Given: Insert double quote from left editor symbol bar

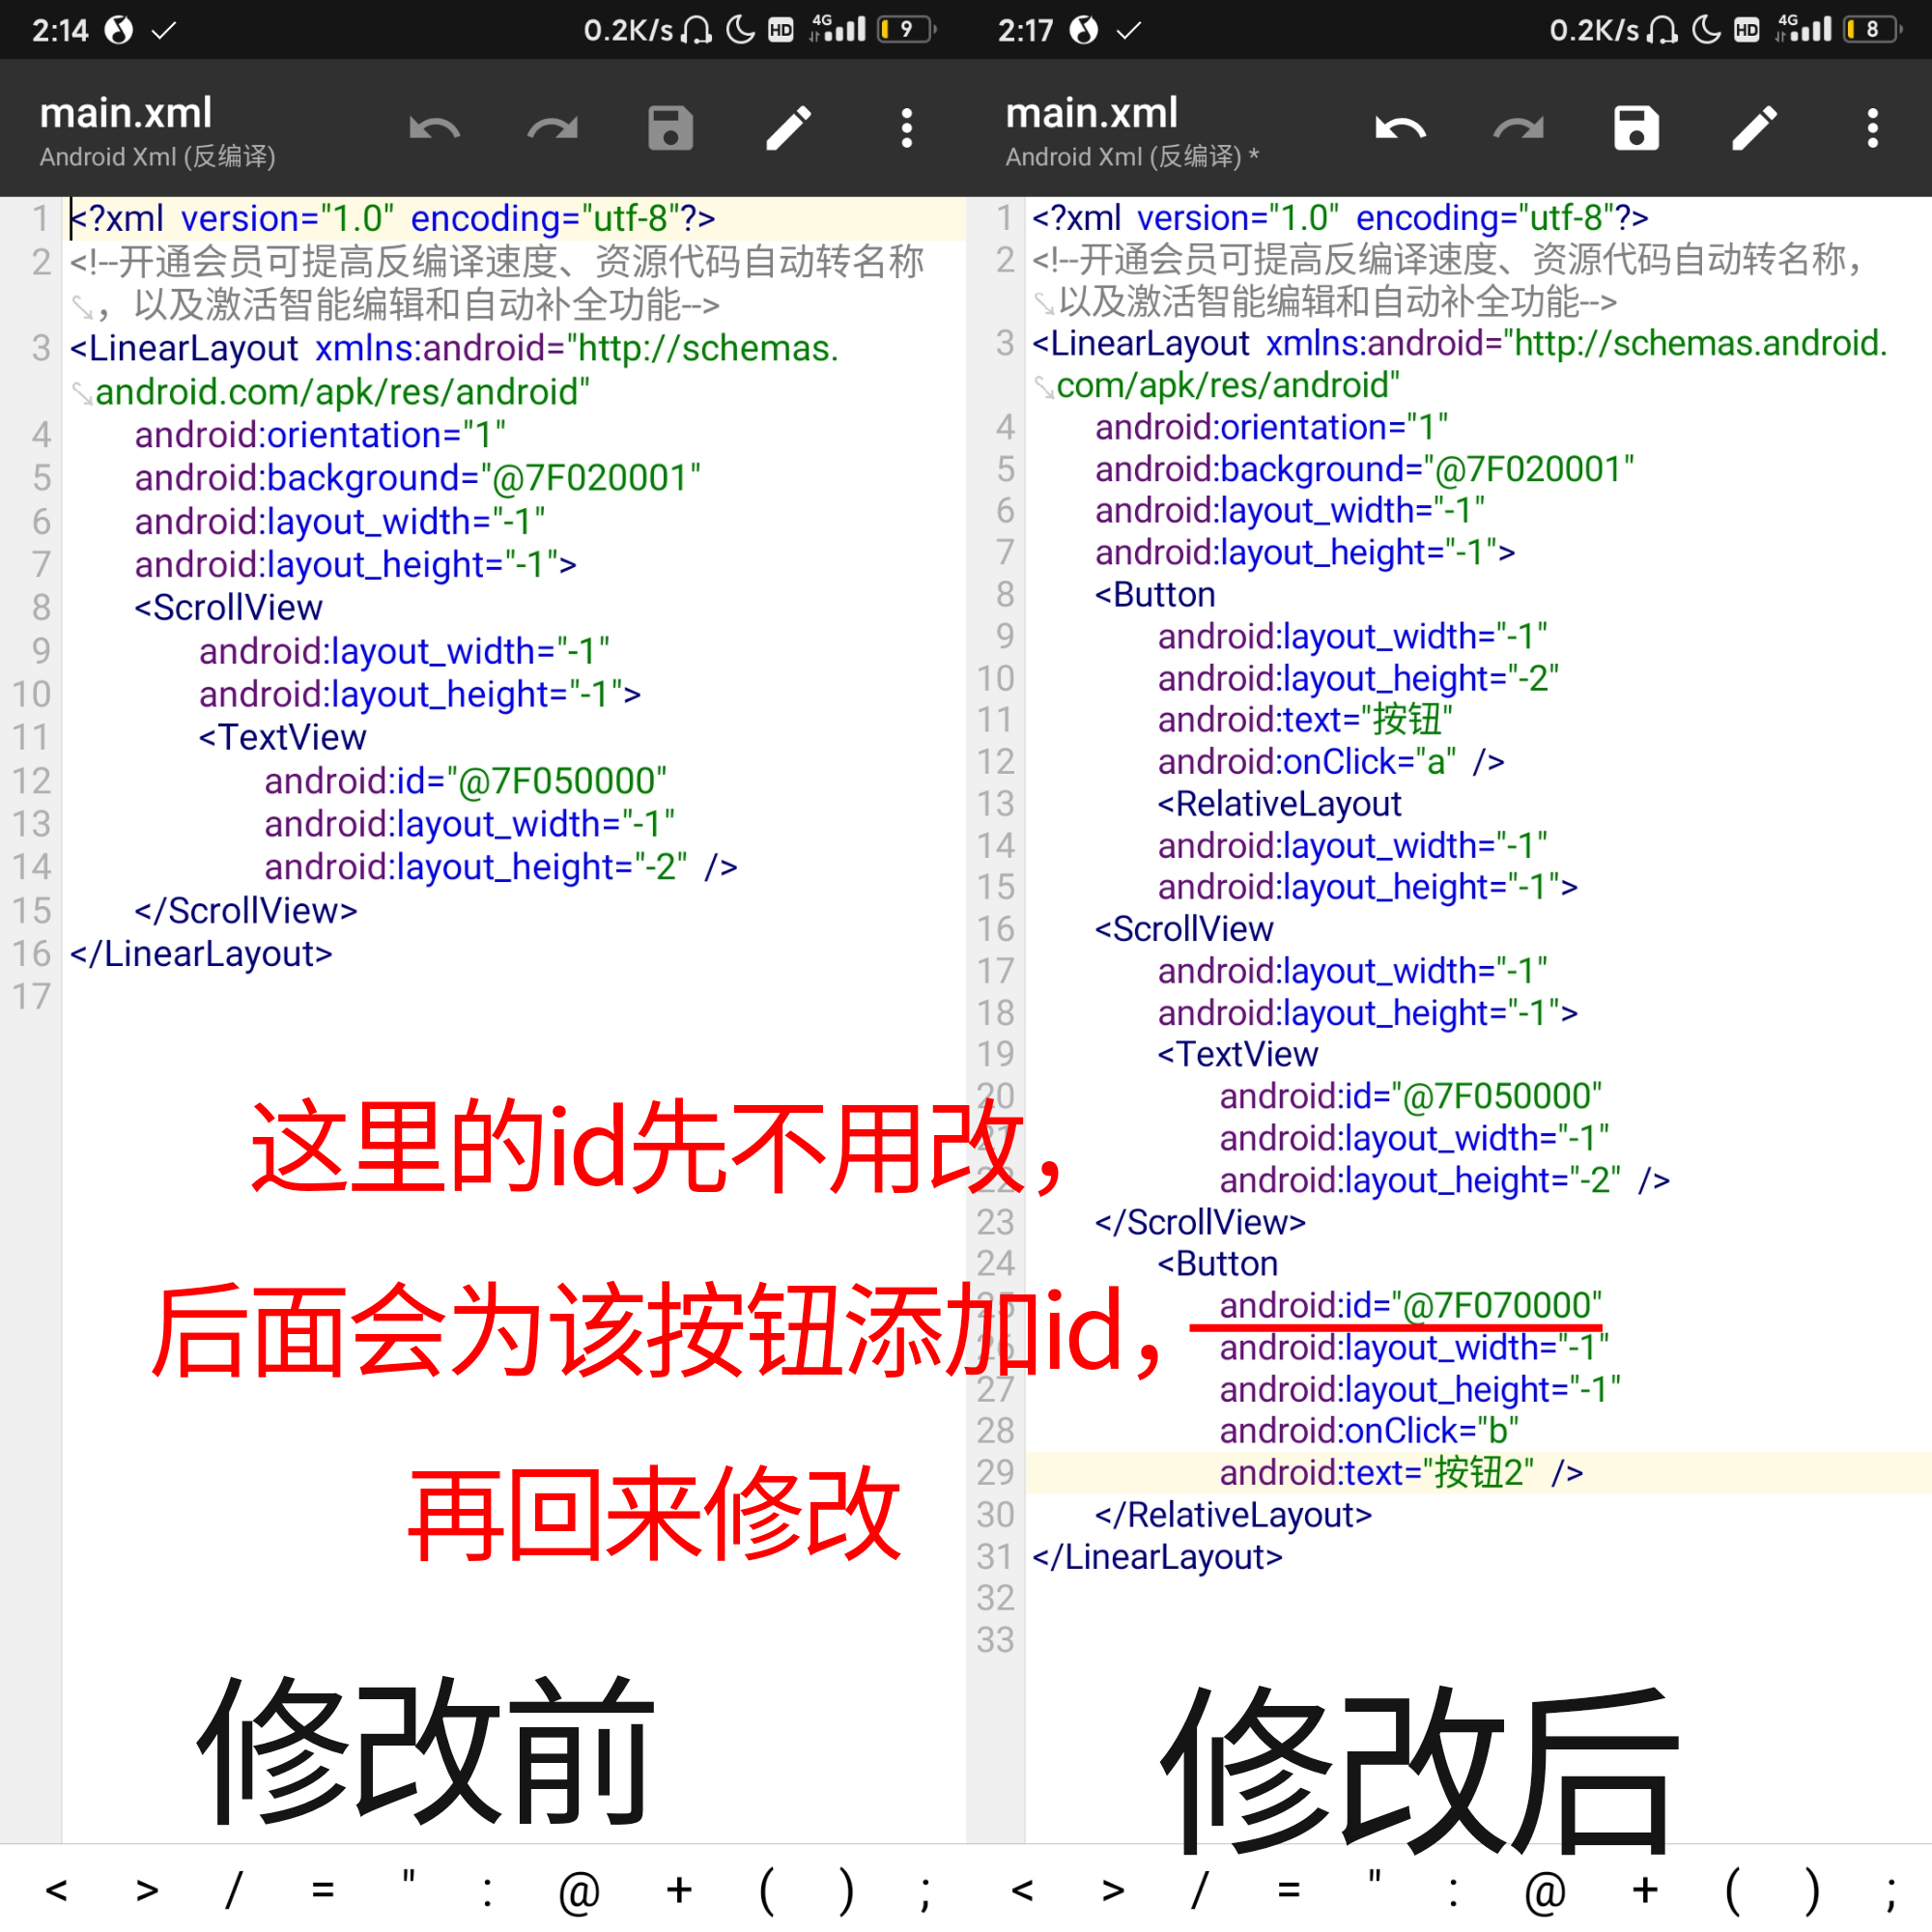Looking at the screenshot, I should coord(408,1878).
